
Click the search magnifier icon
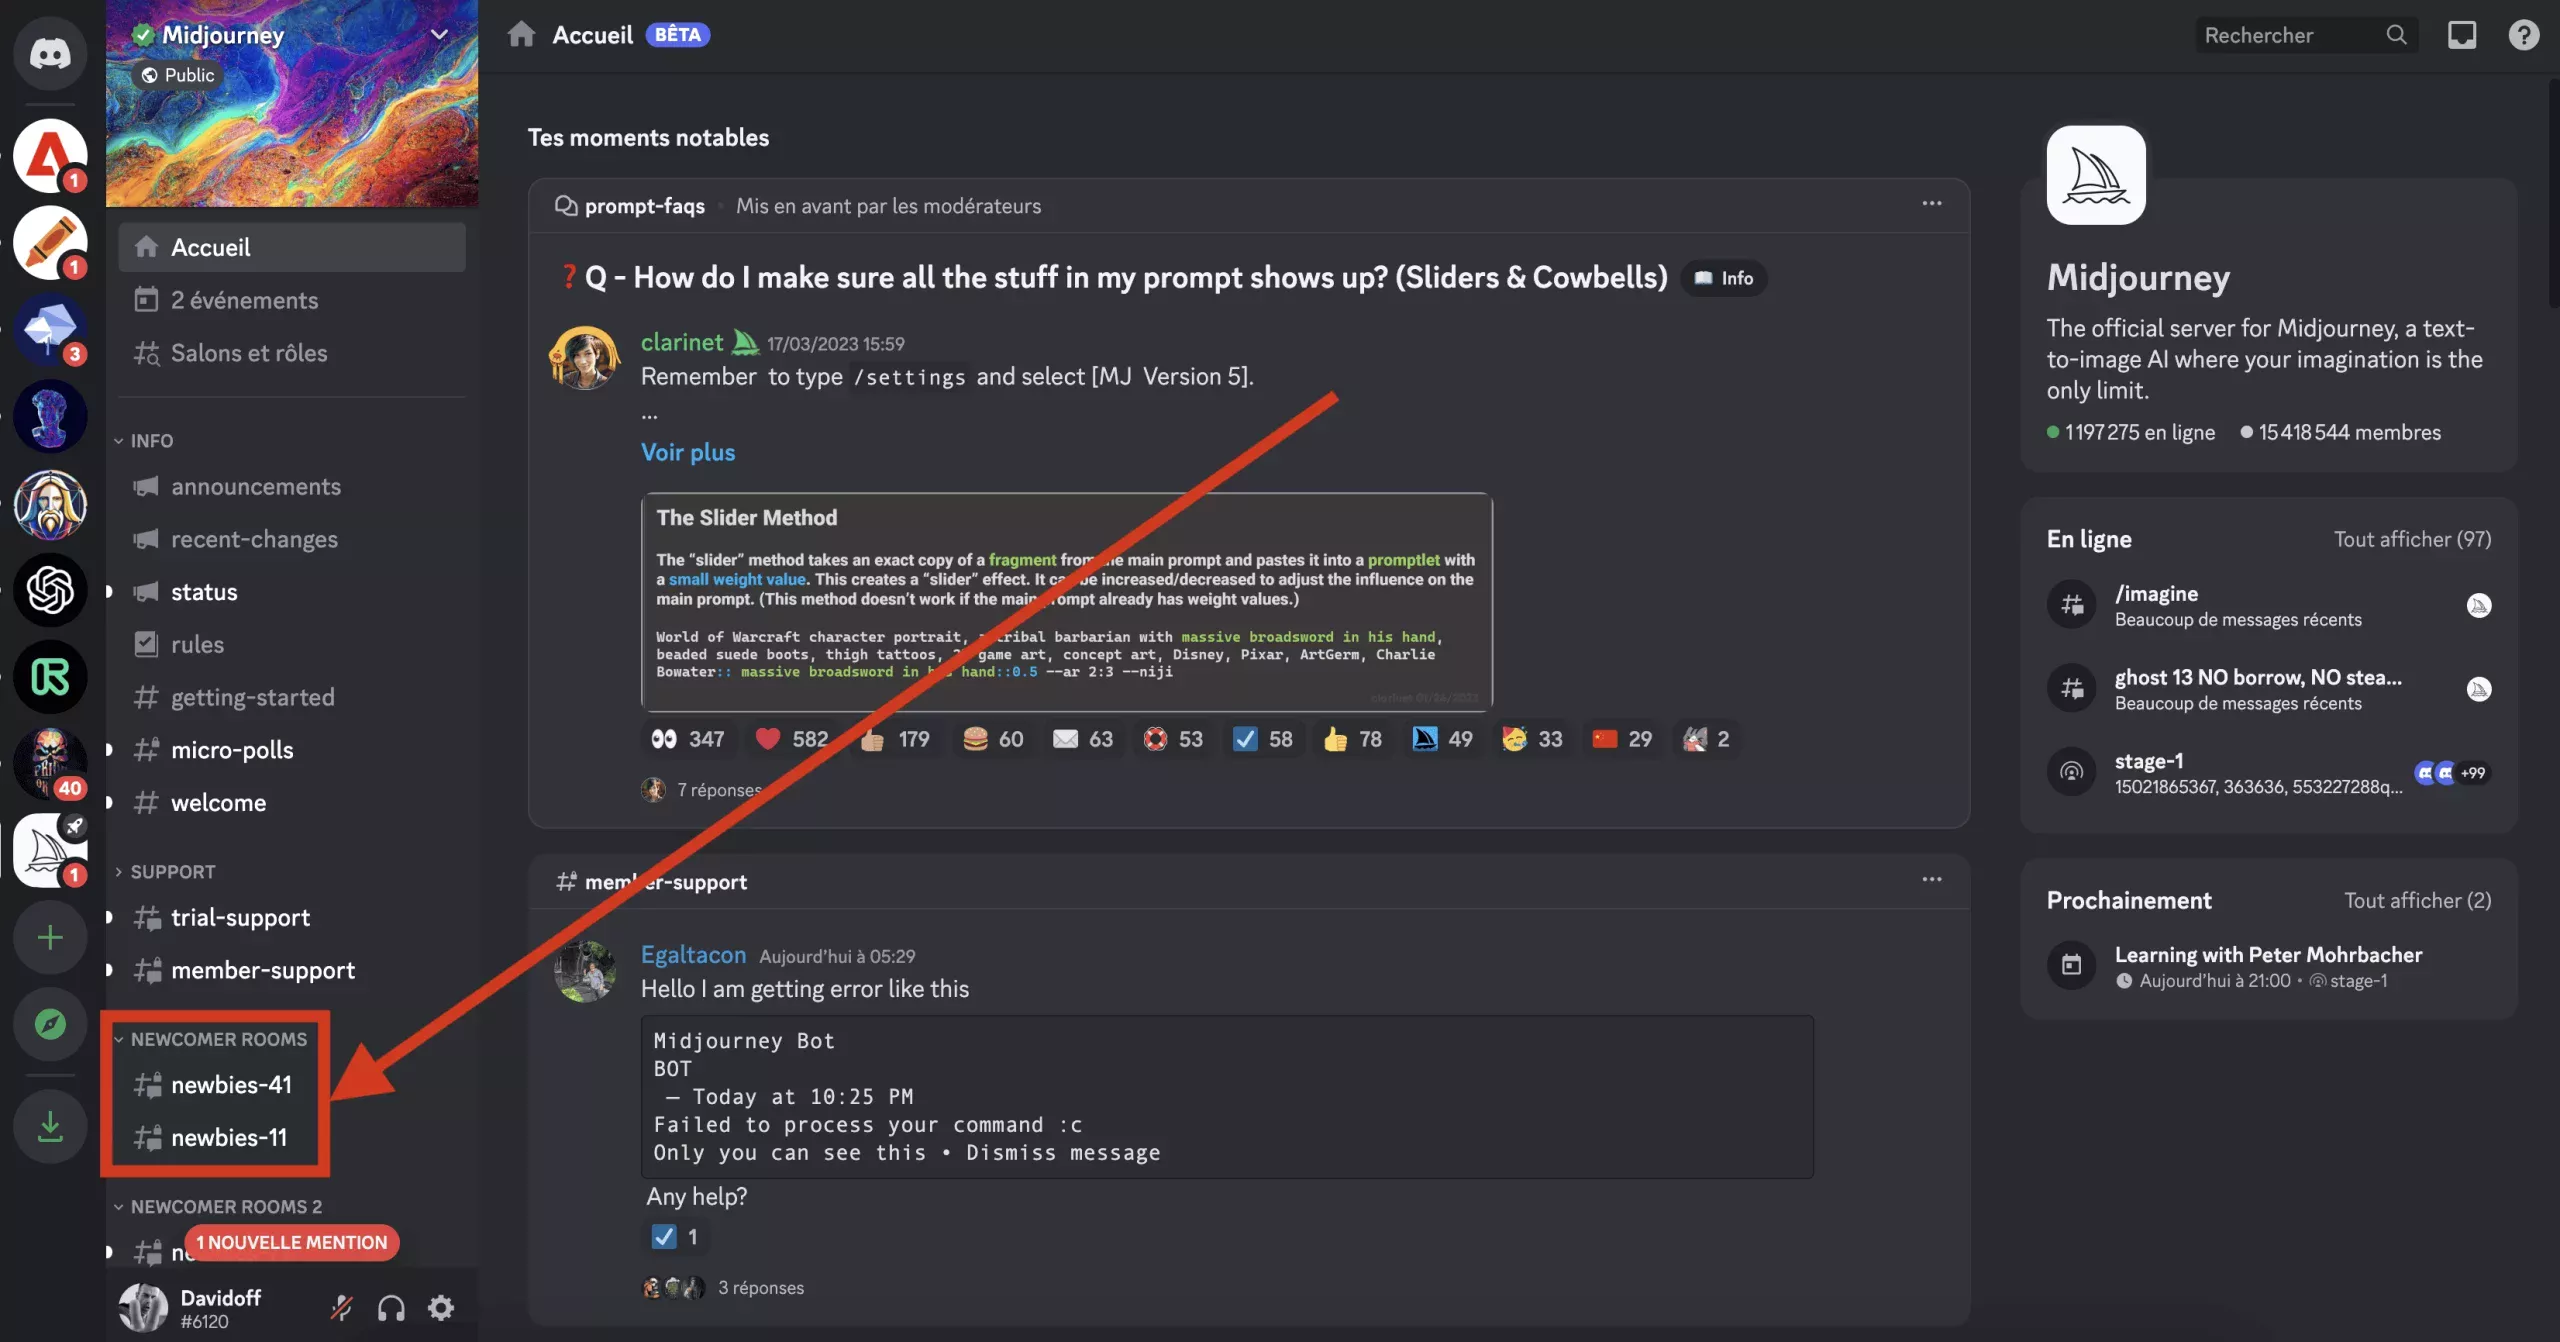(2396, 35)
